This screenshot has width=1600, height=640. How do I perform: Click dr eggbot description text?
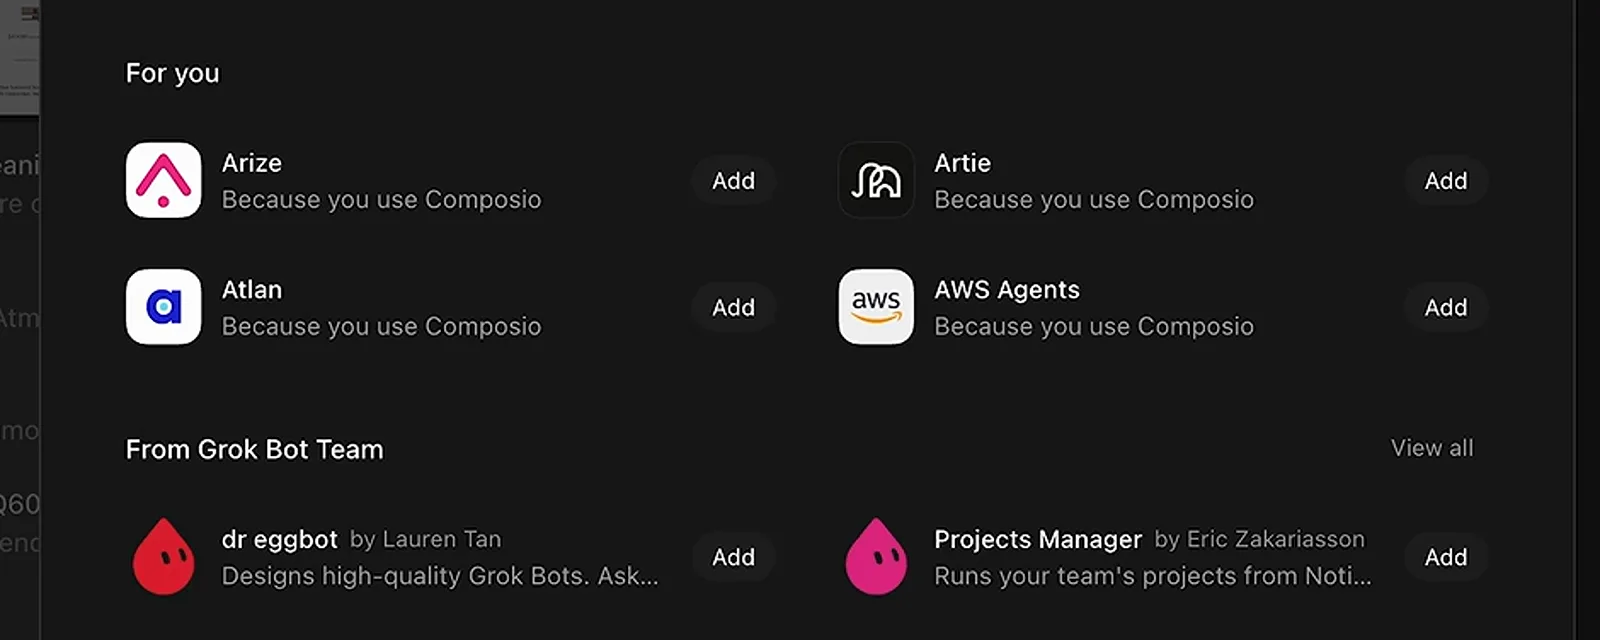(x=440, y=576)
